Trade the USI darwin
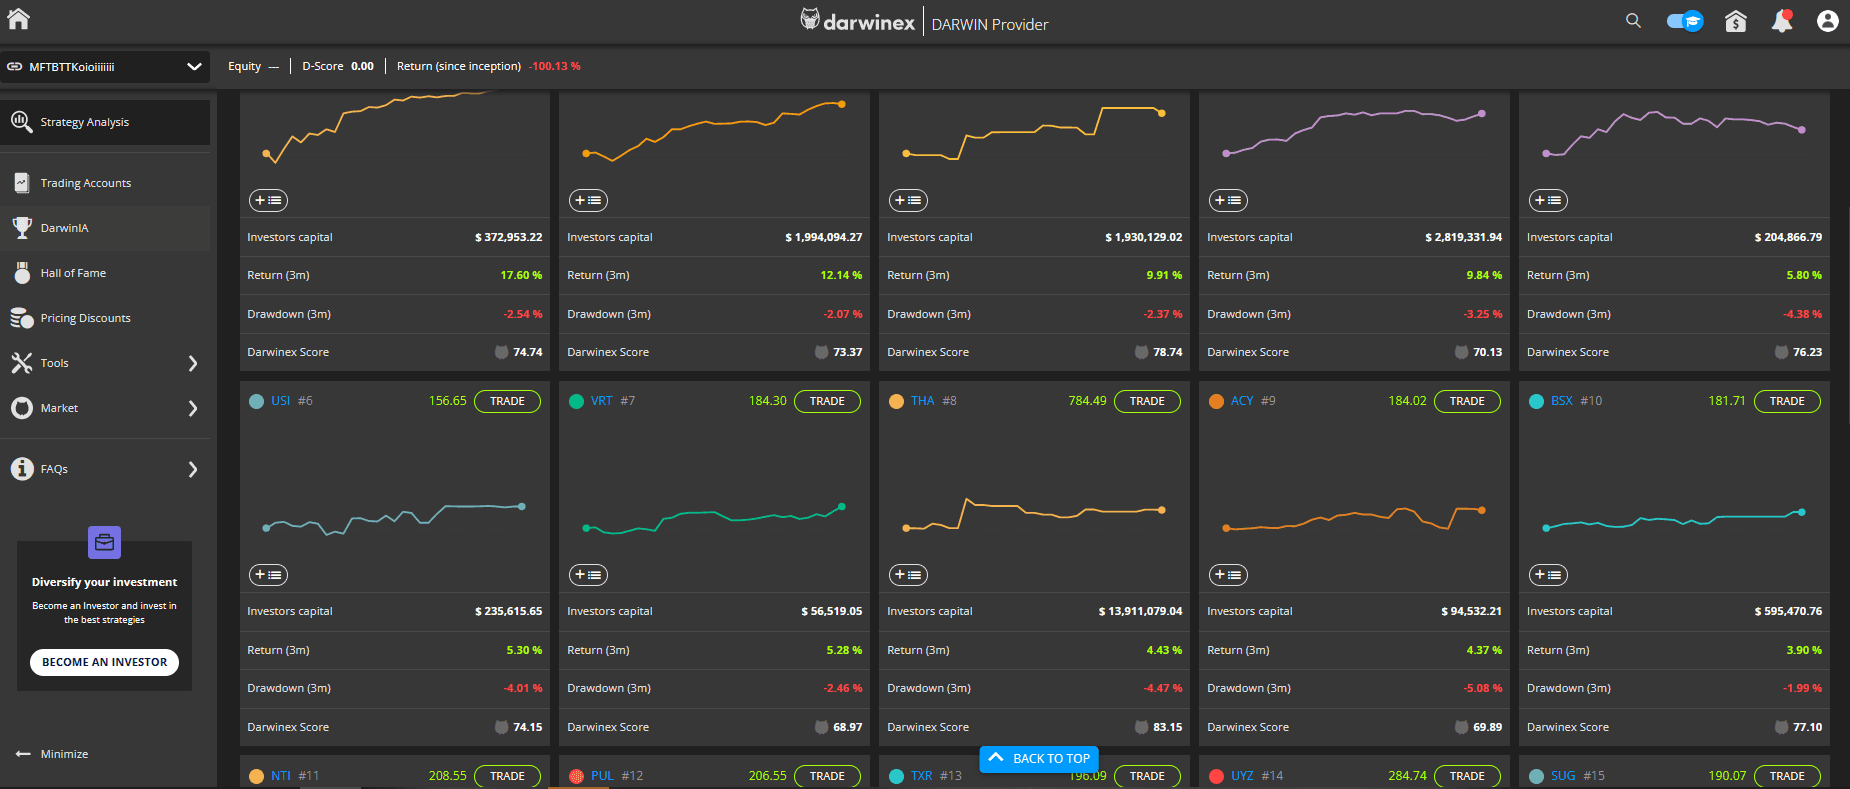1850x789 pixels. tap(507, 401)
